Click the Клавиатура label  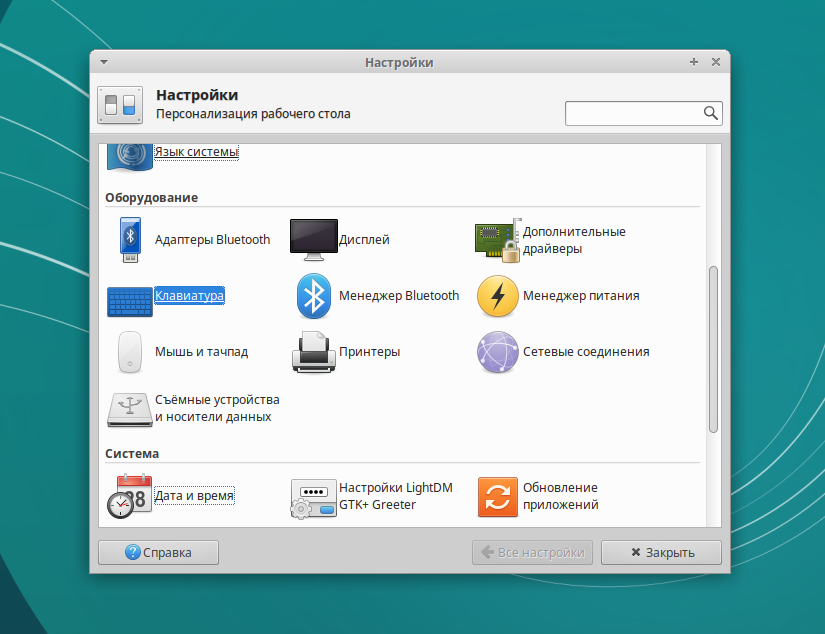pos(189,295)
